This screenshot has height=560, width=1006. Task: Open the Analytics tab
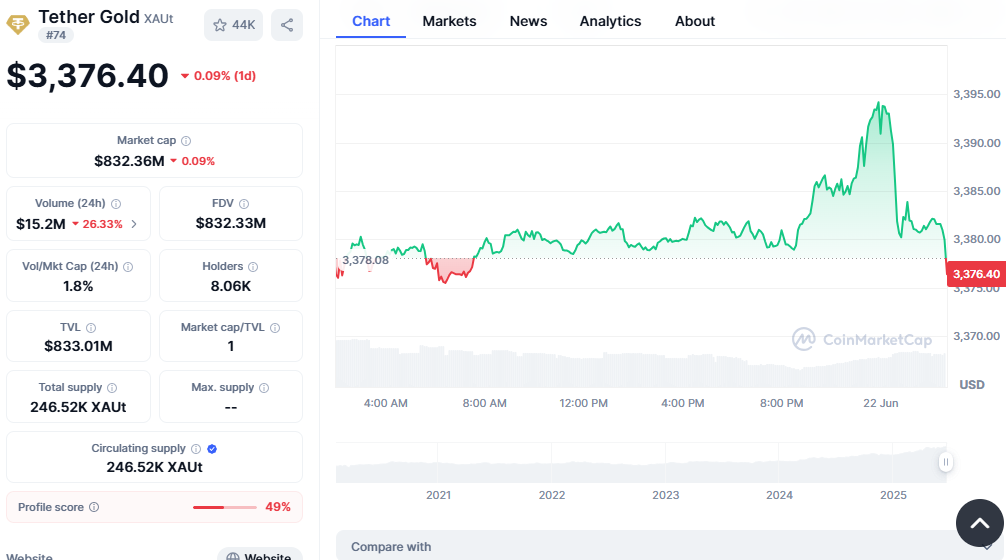[610, 21]
